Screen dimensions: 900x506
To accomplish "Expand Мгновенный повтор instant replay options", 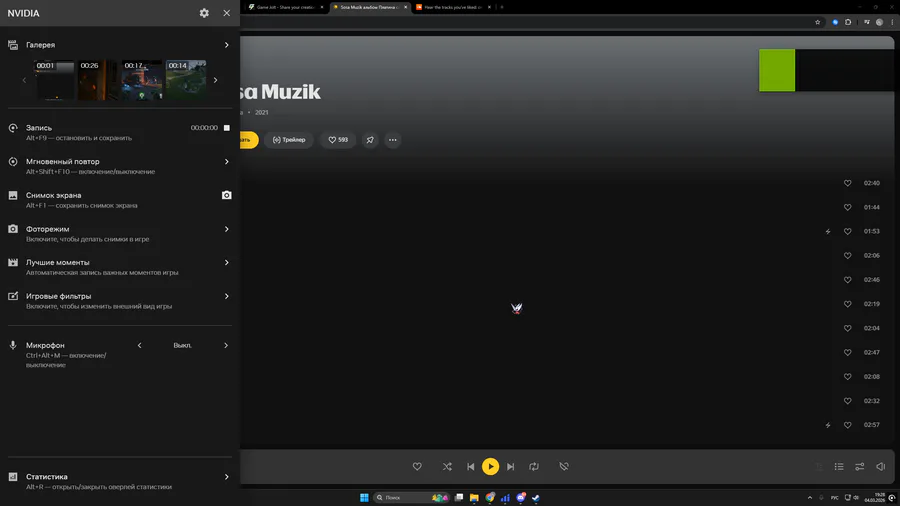I will tap(226, 162).
